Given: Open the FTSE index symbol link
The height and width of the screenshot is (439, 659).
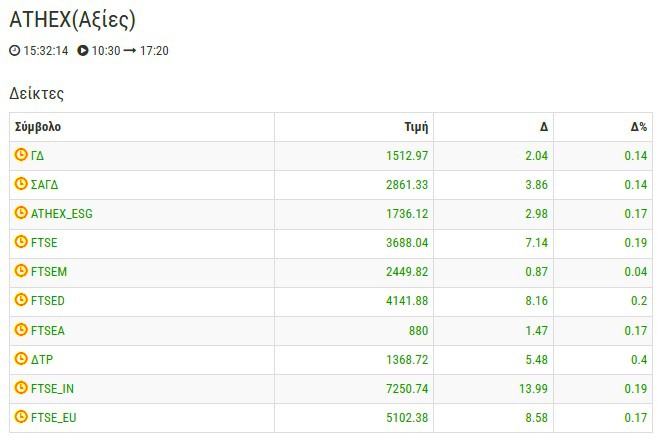Looking at the screenshot, I should click(44, 243).
